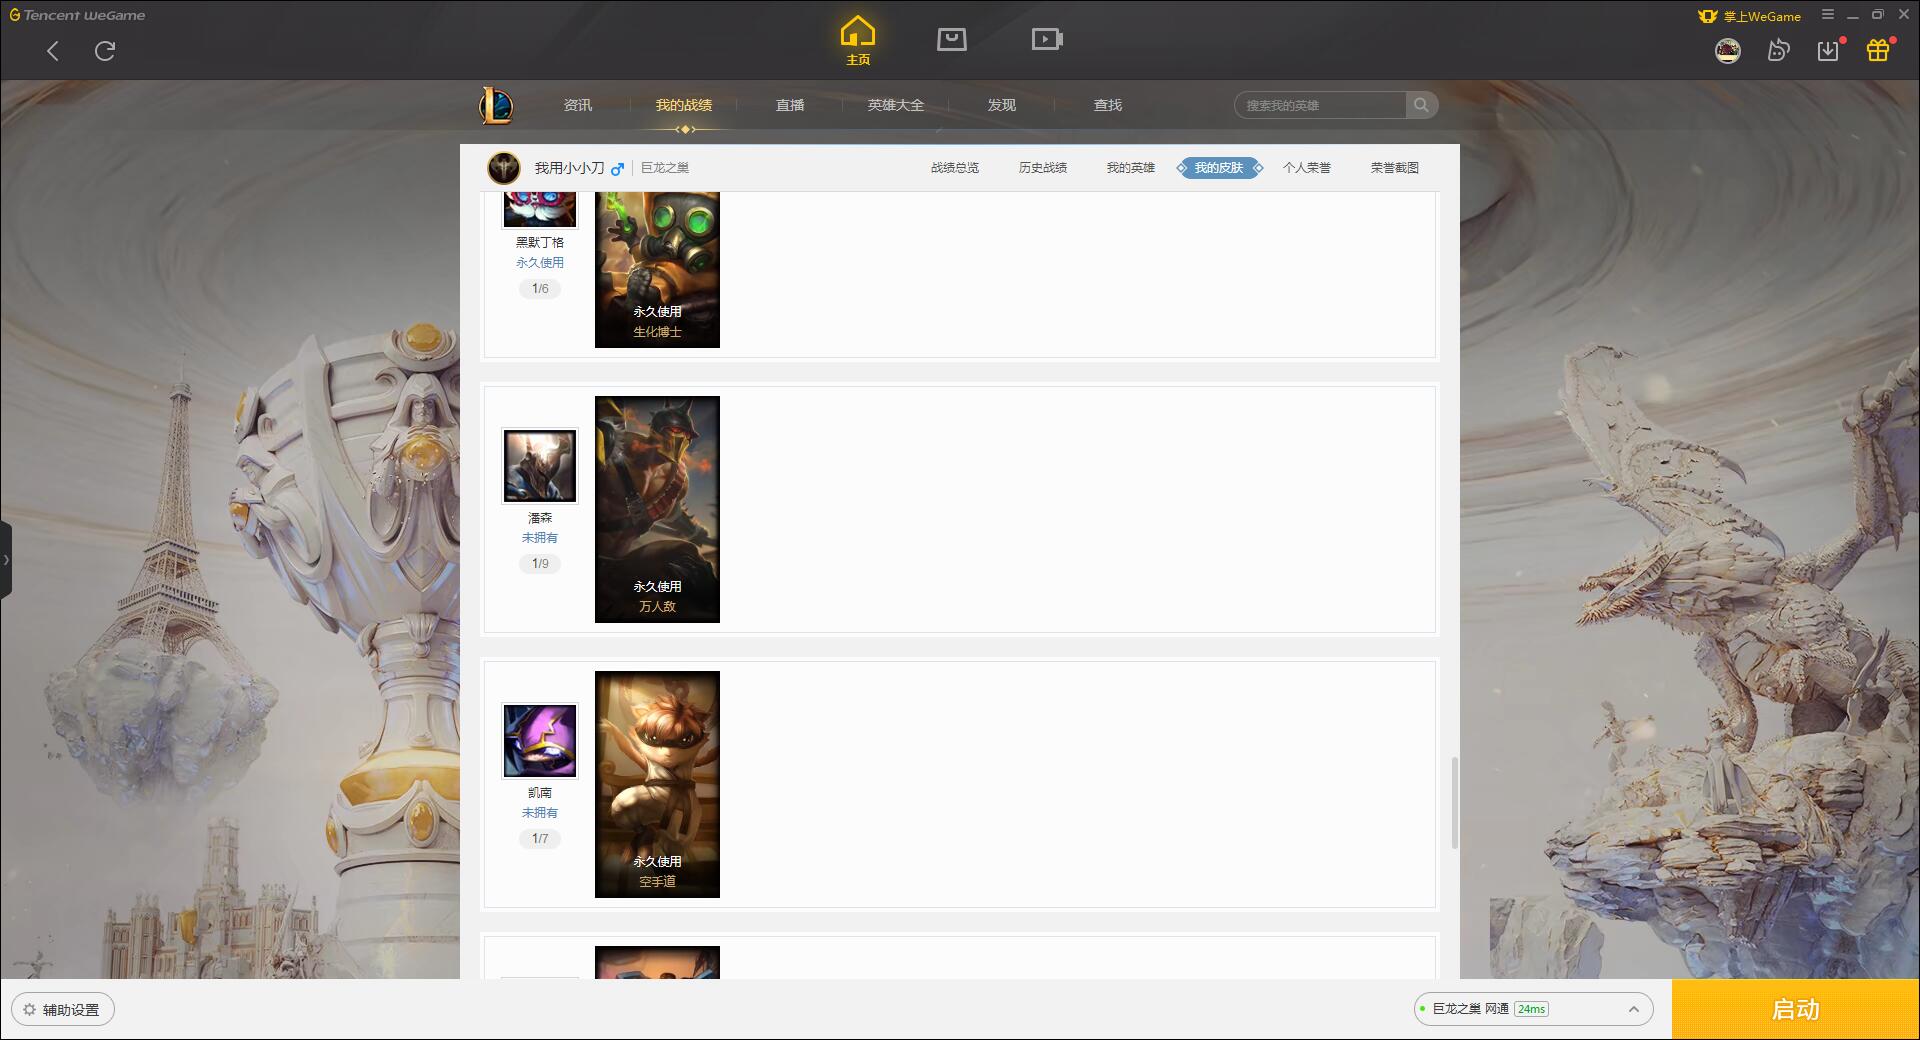Open the 我的战绩 tab
This screenshot has width=1920, height=1040.
pyautogui.click(x=684, y=105)
